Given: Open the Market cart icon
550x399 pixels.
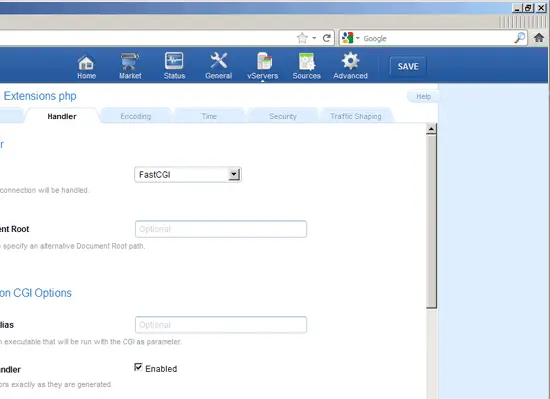Looking at the screenshot, I should click(130, 62).
